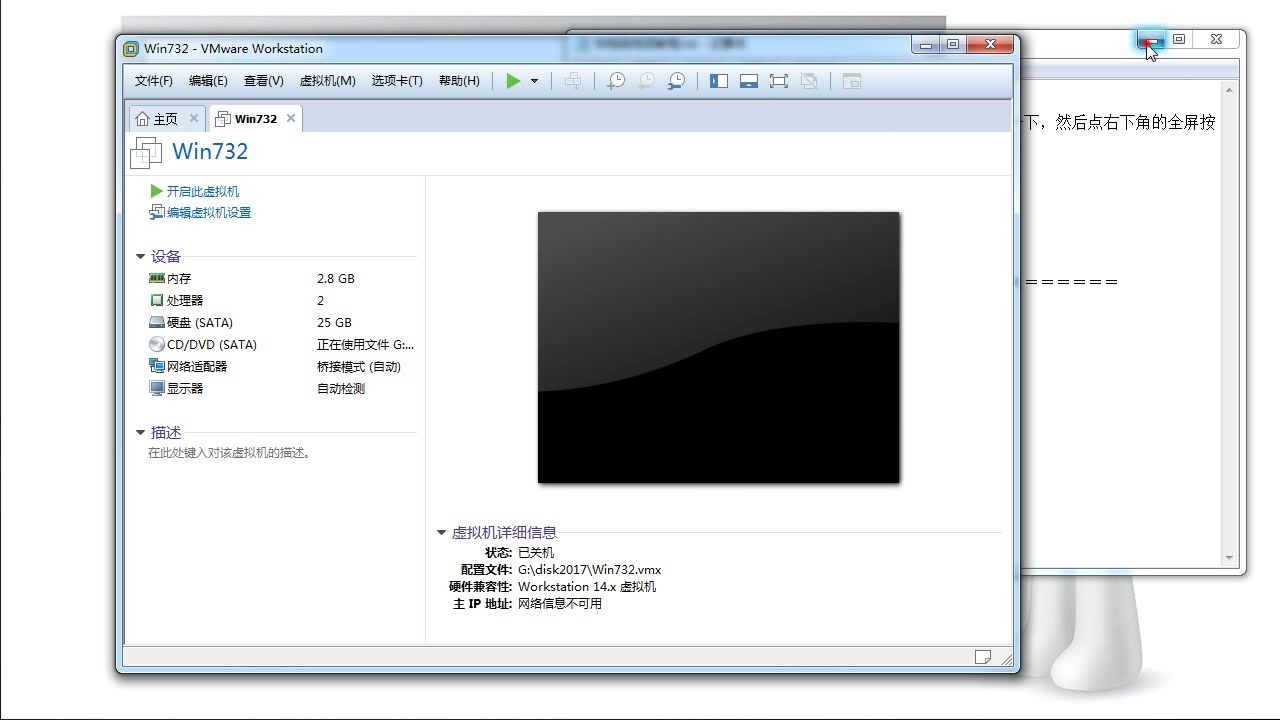Click the G:\disk2017\Win732.vmx config path

coord(589,569)
